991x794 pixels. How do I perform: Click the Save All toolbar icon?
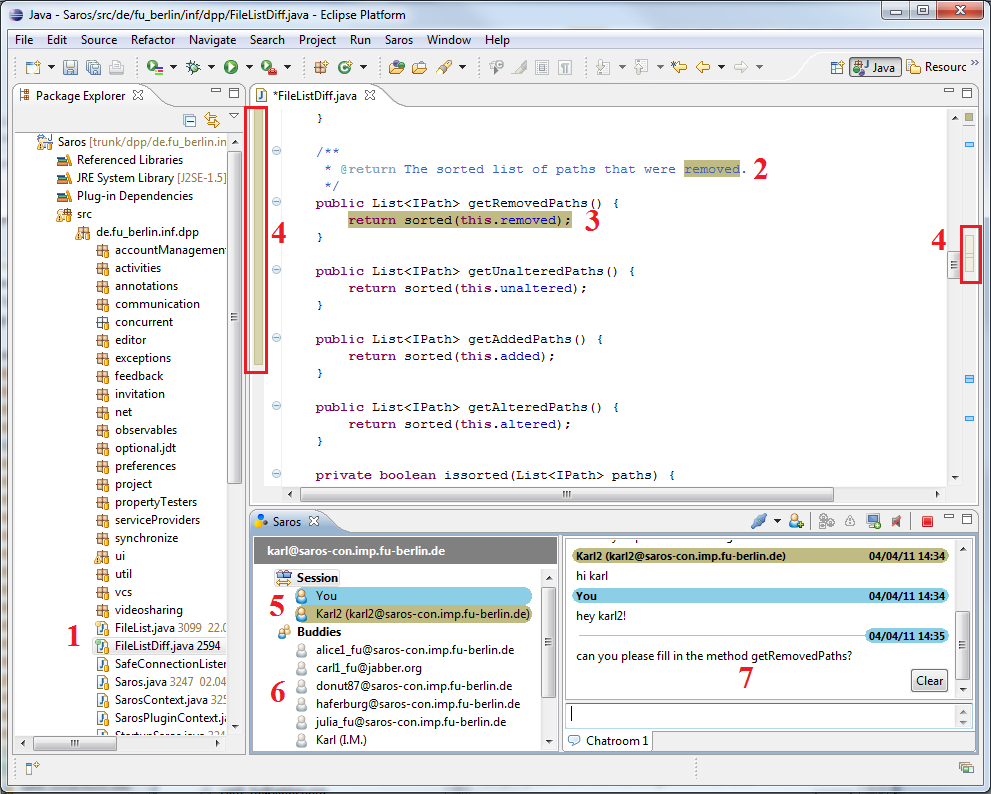tap(93, 67)
